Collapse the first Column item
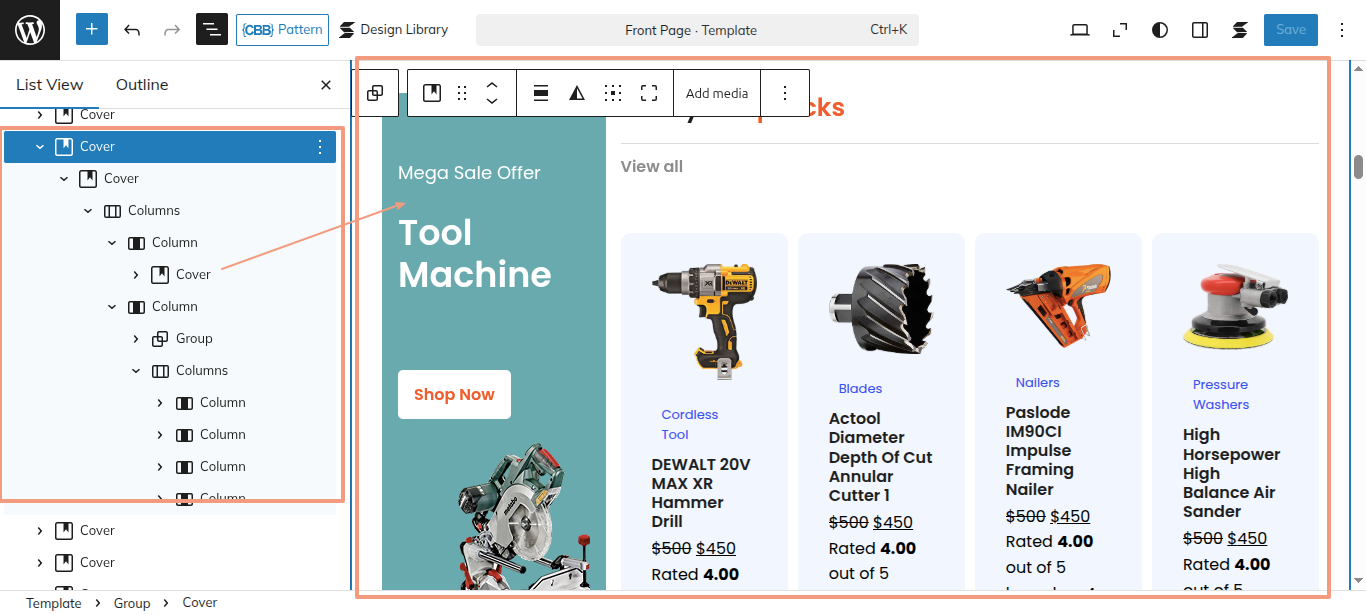The width and height of the screenshot is (1366, 615). [112, 243]
